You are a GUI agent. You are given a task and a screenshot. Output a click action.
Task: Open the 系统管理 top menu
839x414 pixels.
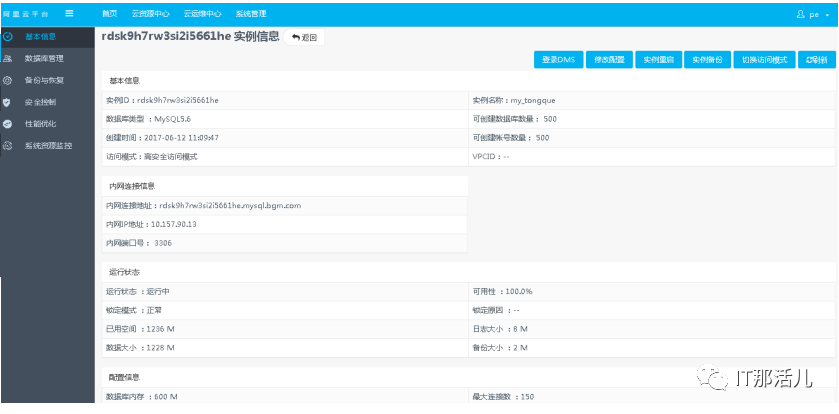click(x=250, y=14)
